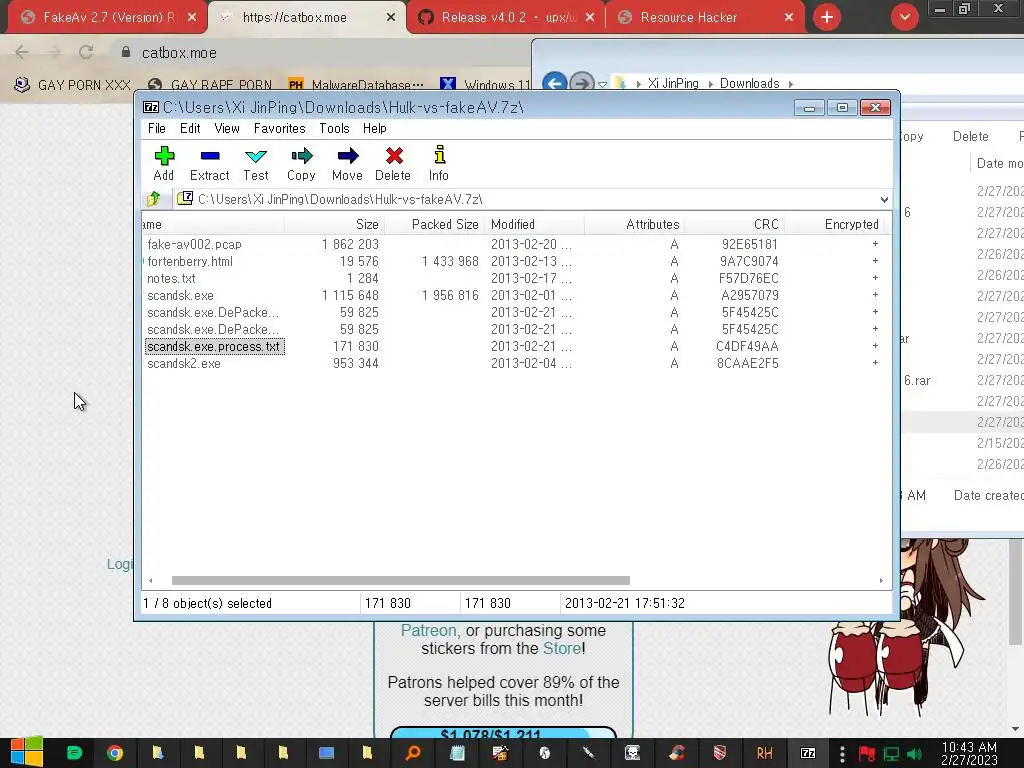
Task: Open the Tools menu
Action: (x=334, y=129)
